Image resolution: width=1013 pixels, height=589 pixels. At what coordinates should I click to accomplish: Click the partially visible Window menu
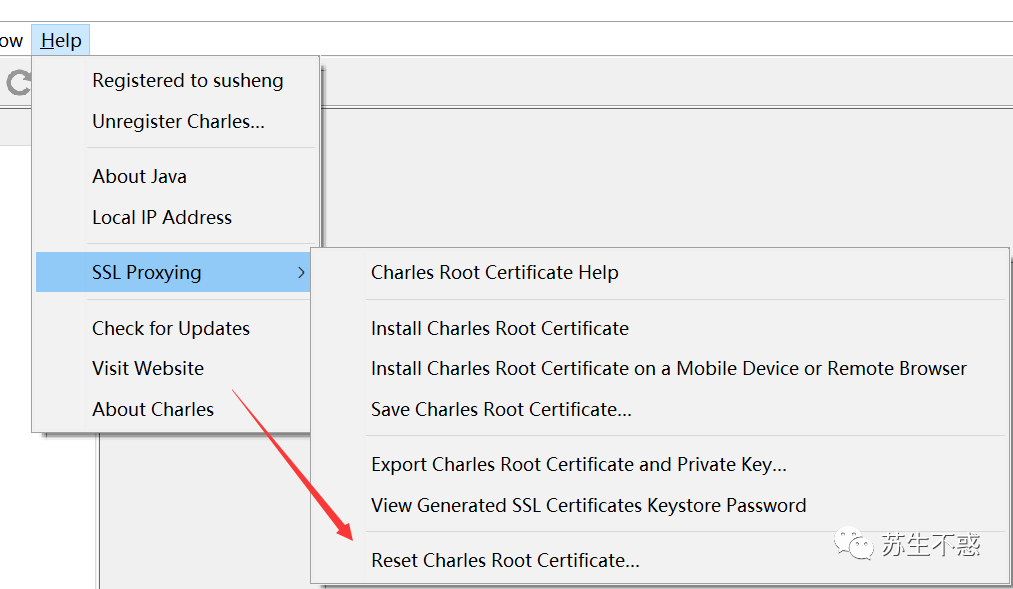11,40
